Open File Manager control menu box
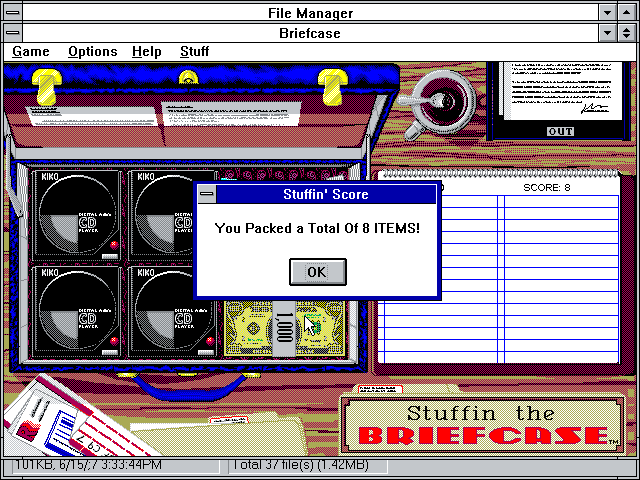This screenshot has width=640, height=480. pyautogui.click(x=13, y=12)
